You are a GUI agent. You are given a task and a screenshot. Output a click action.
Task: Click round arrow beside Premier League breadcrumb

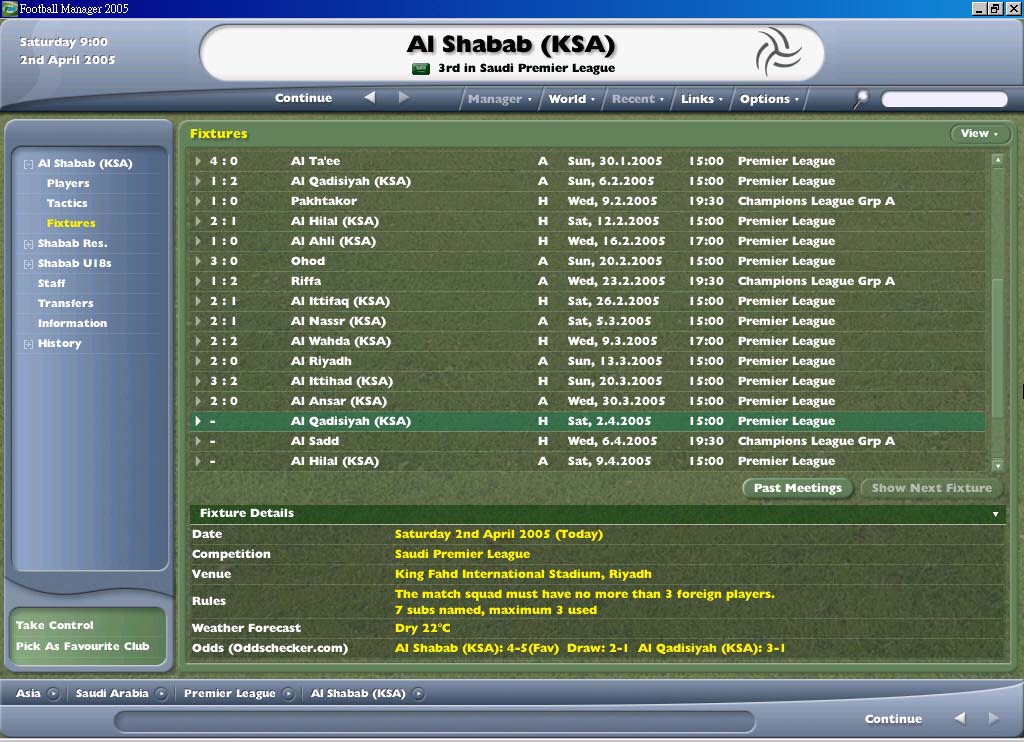tap(288, 694)
